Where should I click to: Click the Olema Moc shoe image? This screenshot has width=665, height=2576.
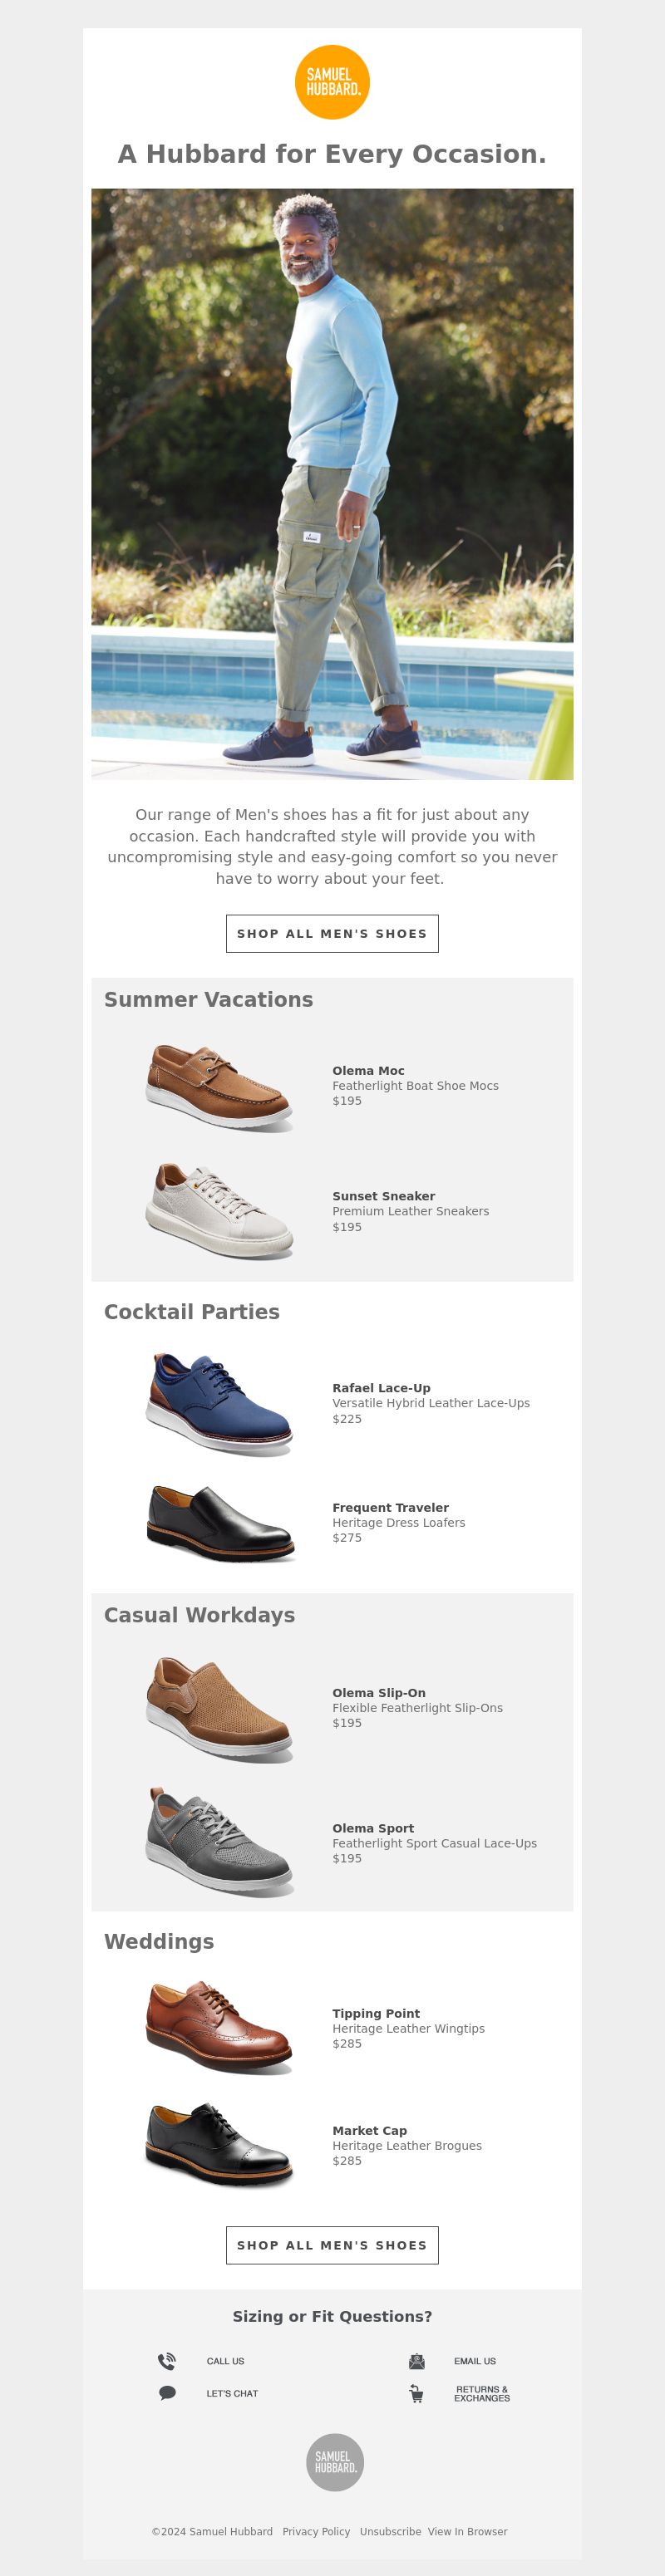click(x=219, y=1088)
